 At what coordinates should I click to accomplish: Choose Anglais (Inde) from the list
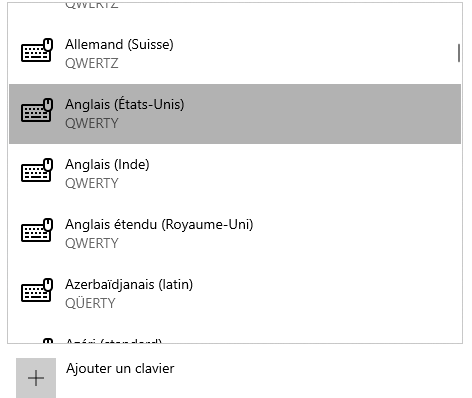[235, 174]
